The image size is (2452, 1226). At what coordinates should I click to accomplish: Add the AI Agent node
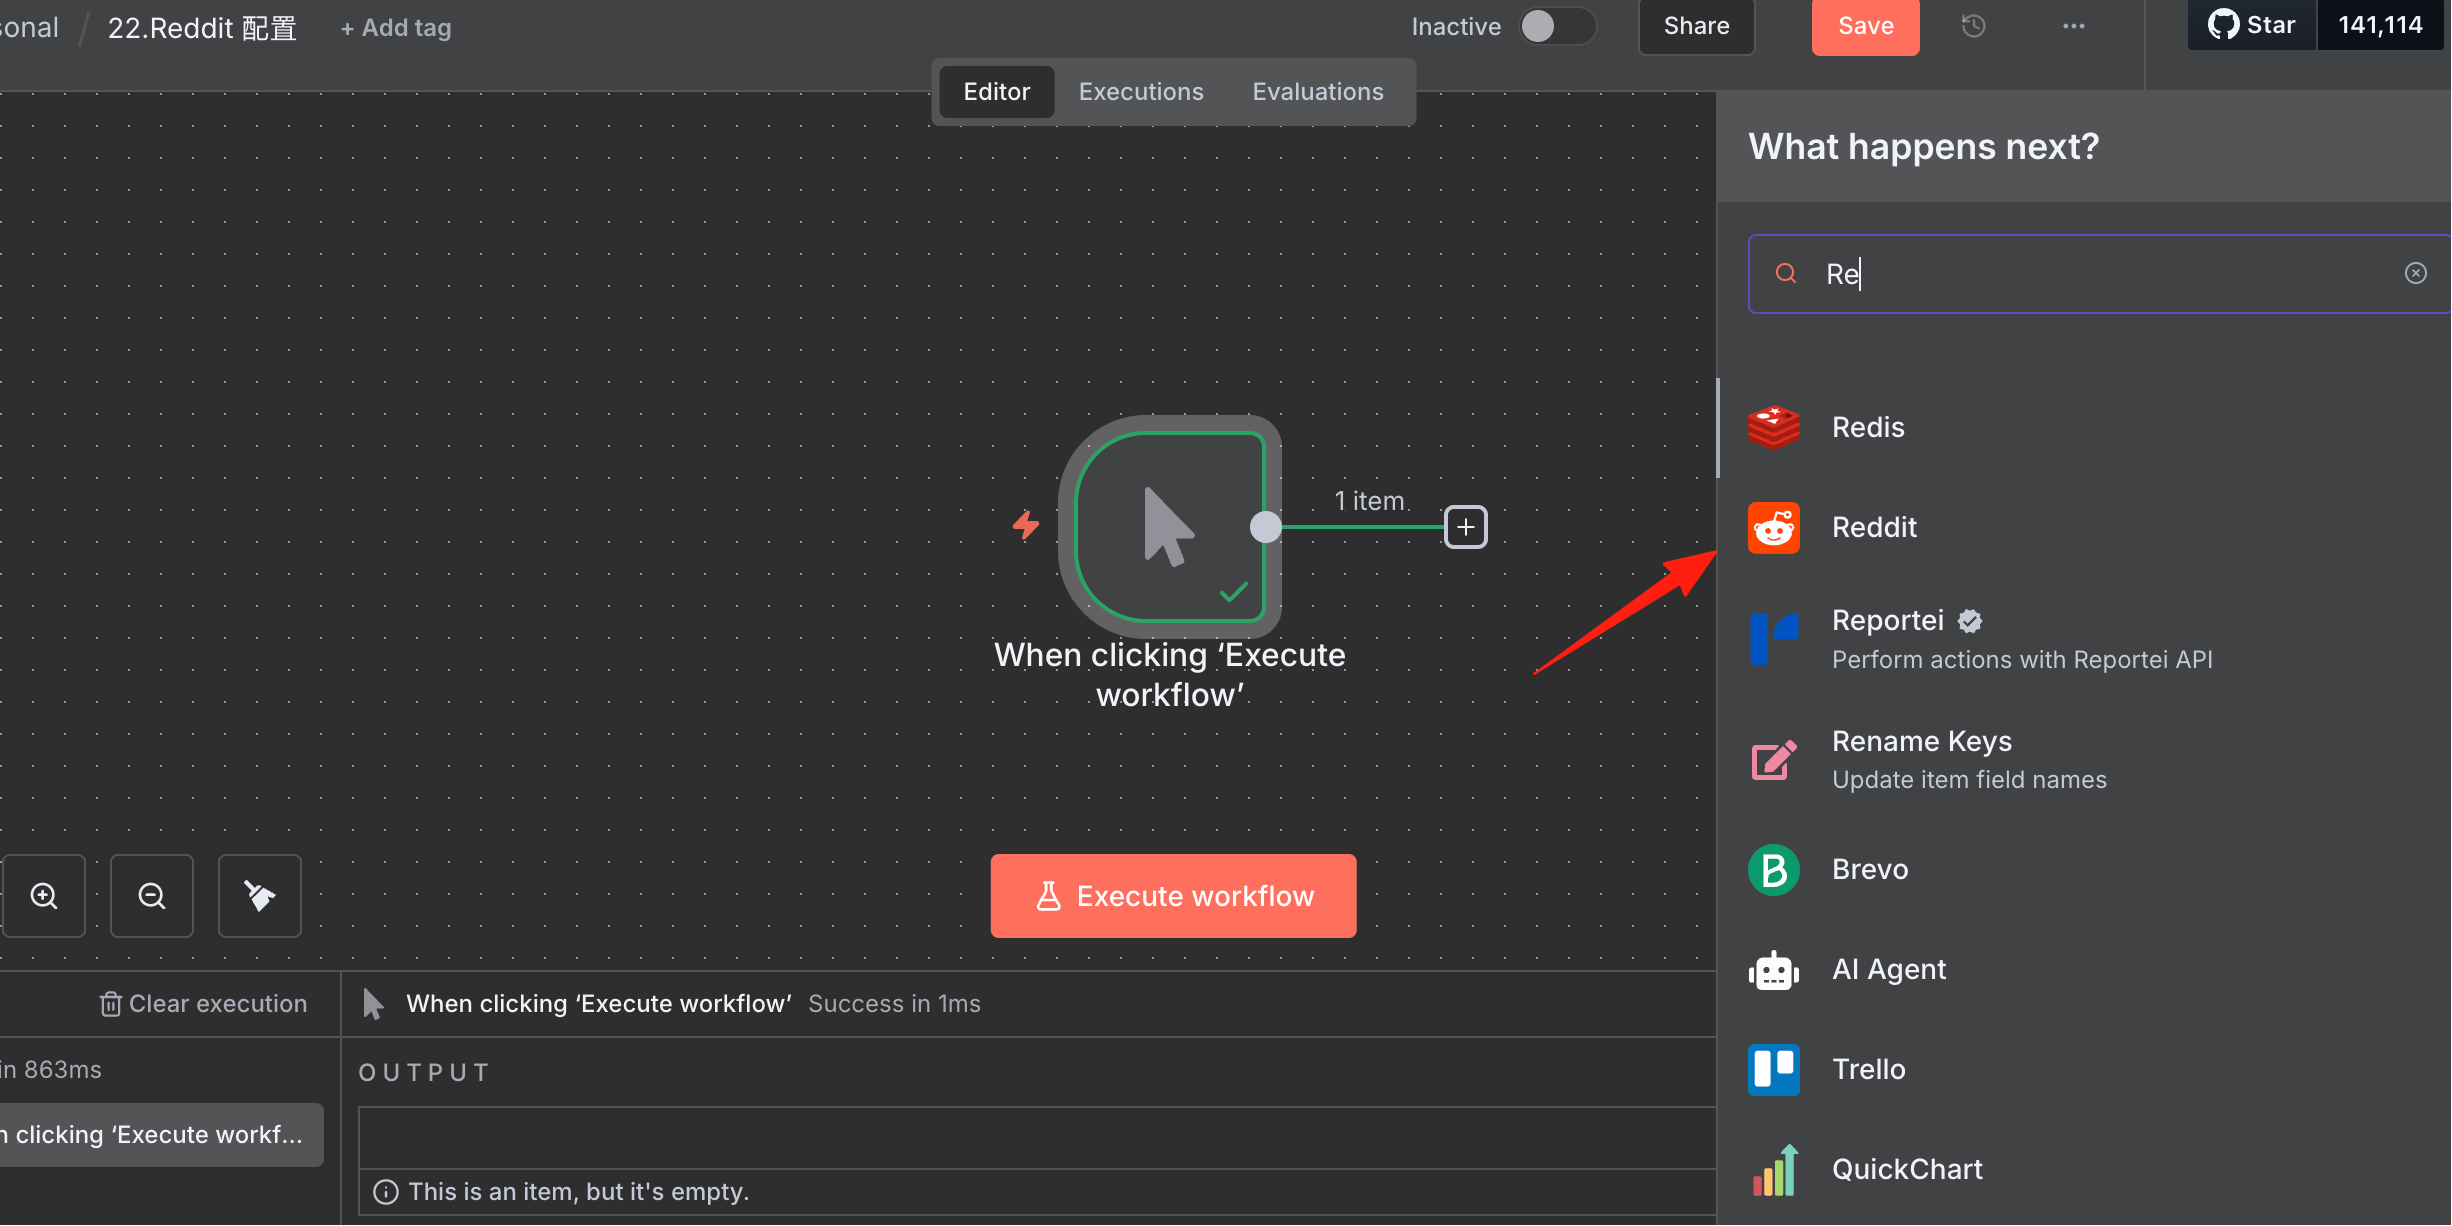[x=2085, y=969]
